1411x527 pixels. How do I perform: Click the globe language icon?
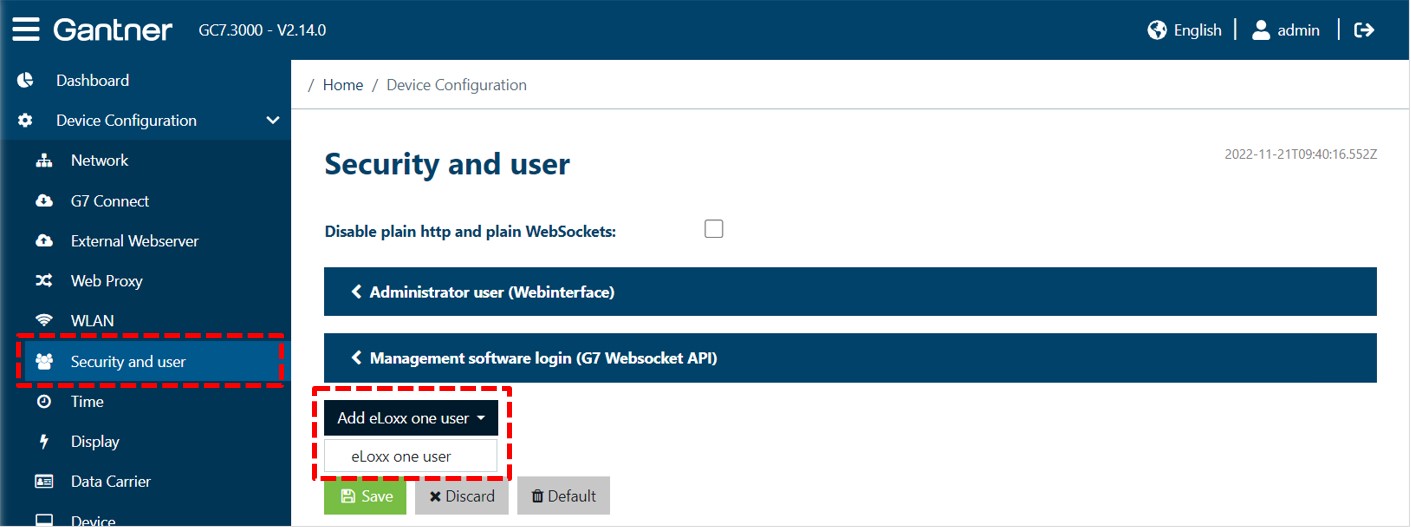(x=1157, y=30)
